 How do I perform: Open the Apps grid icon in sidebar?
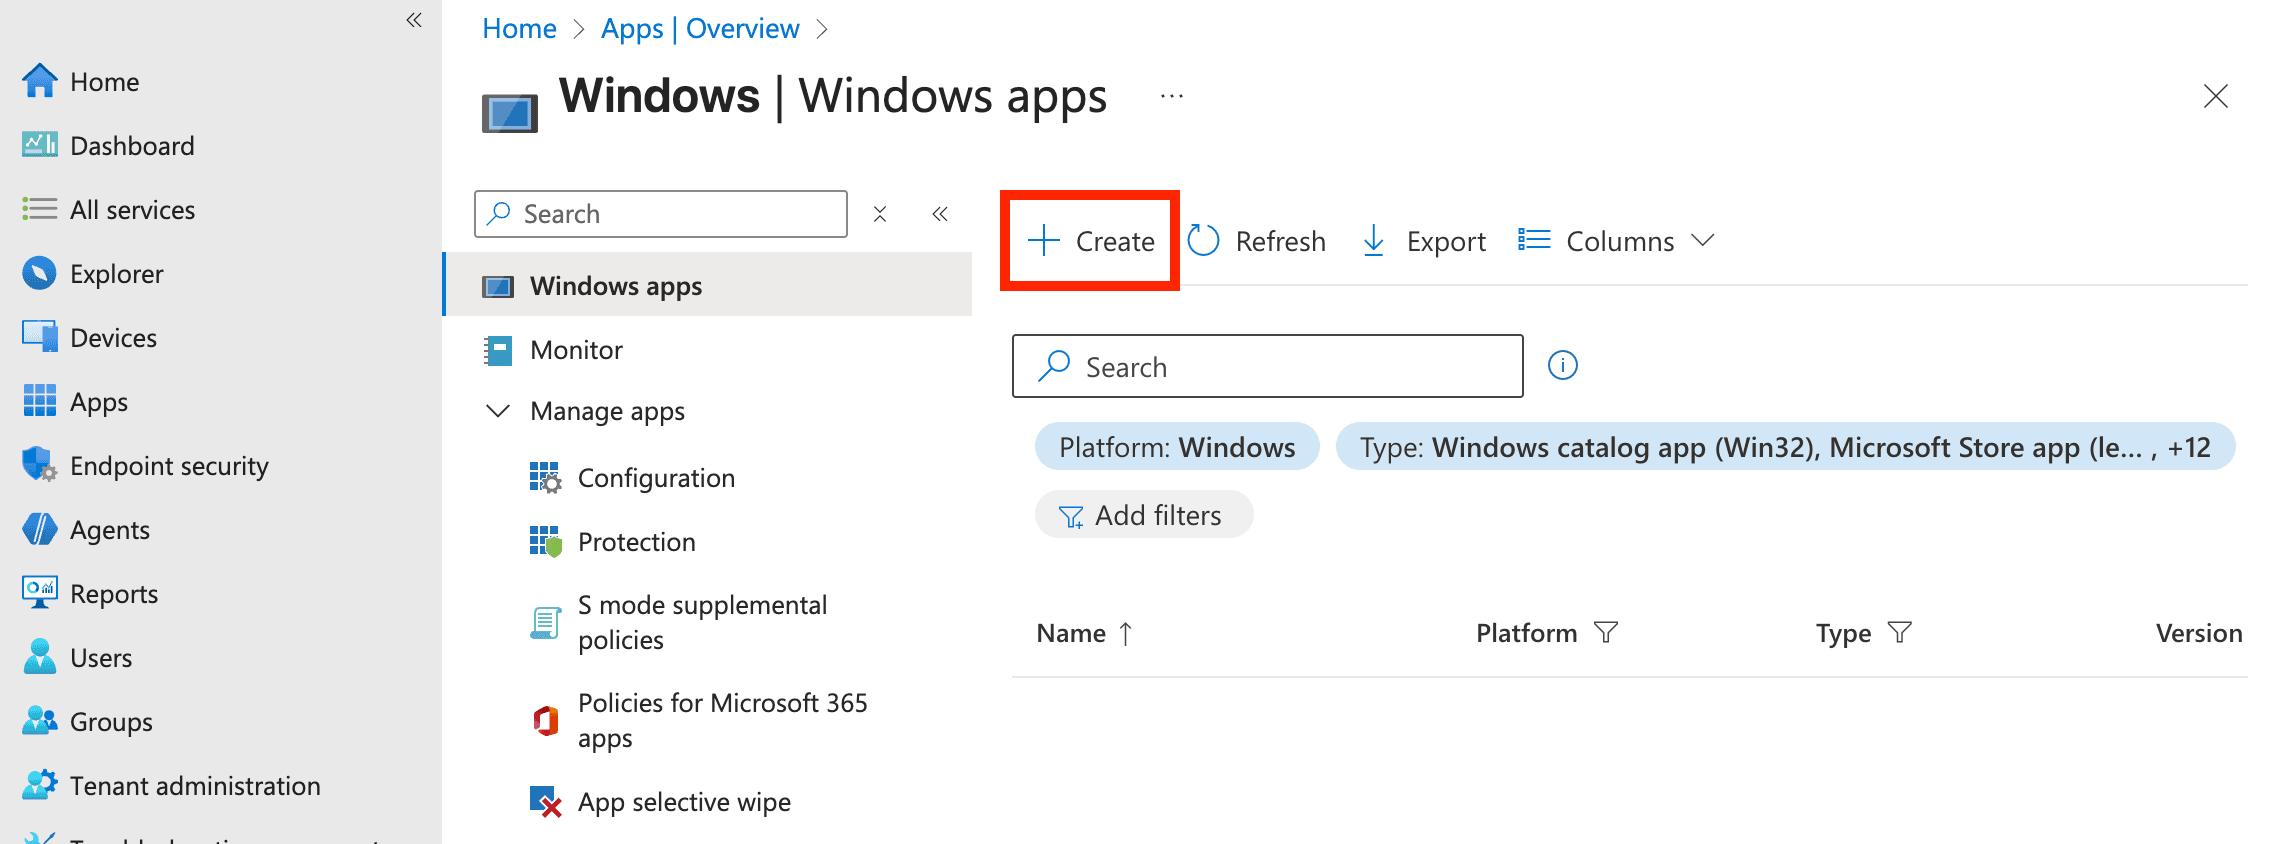[x=40, y=401]
